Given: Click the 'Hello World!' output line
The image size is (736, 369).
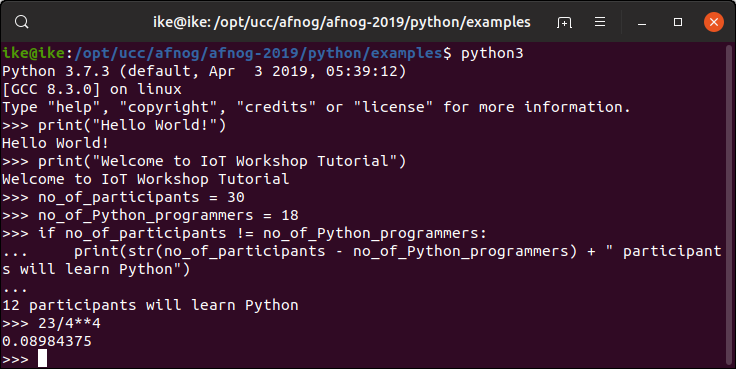Looking at the screenshot, I should coord(55,143).
